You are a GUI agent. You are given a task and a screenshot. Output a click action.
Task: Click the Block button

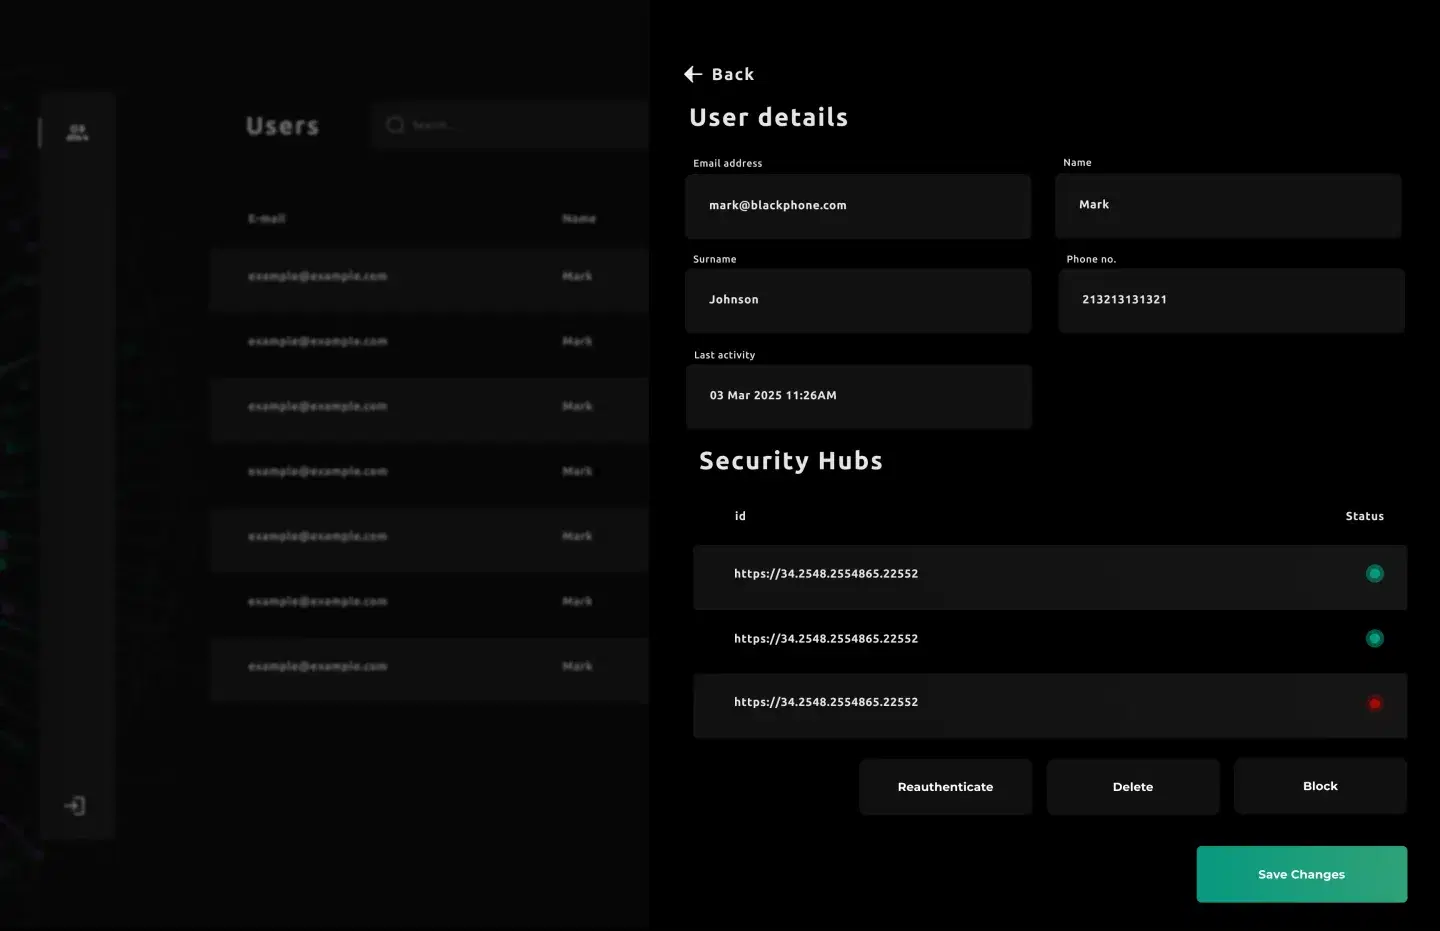click(1320, 786)
